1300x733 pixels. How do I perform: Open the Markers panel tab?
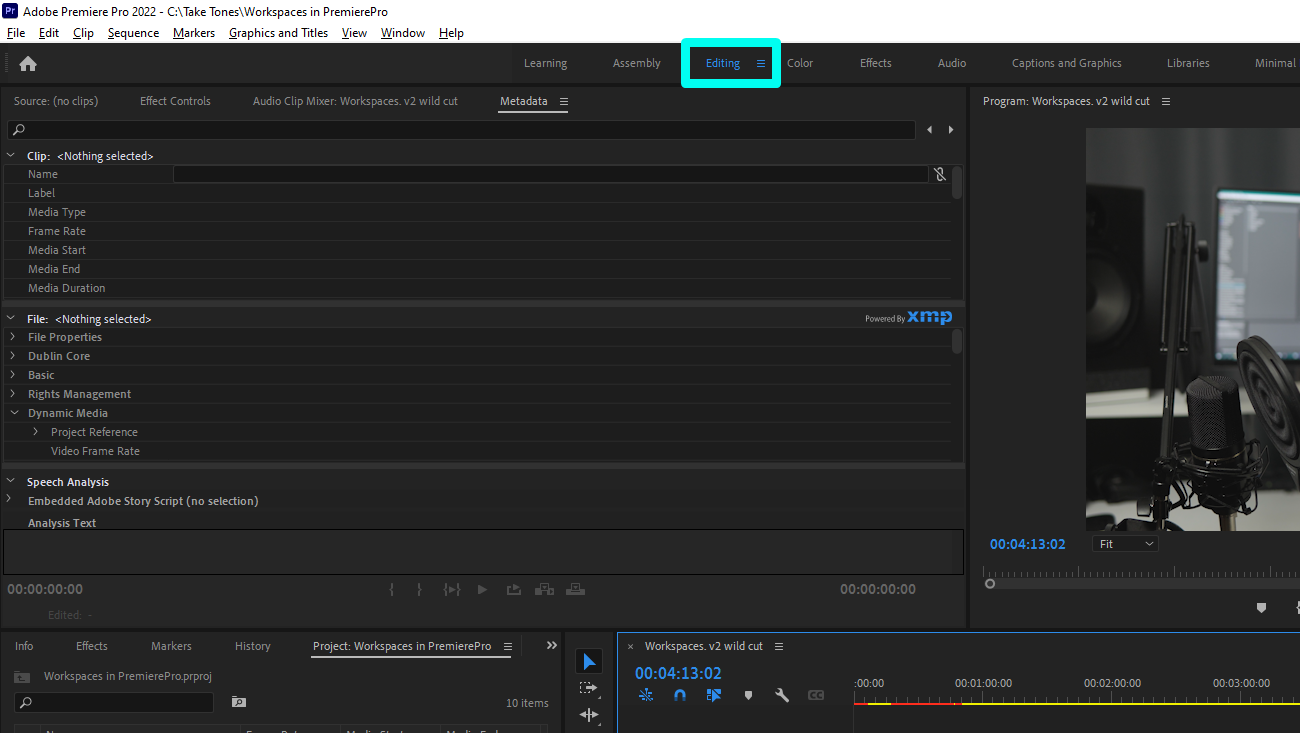point(171,646)
